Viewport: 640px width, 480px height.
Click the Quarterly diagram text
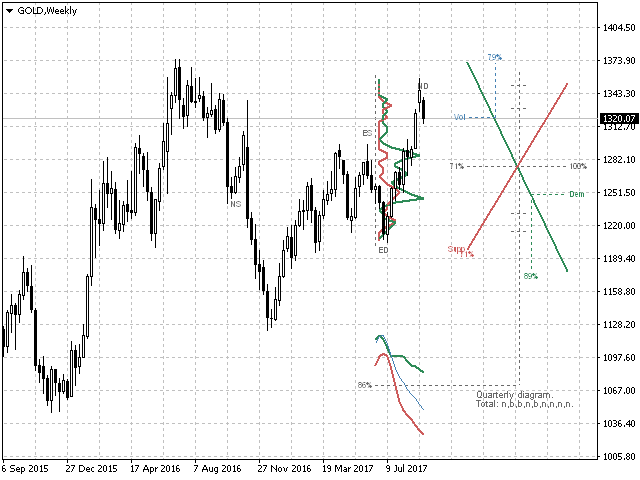(x=515, y=395)
